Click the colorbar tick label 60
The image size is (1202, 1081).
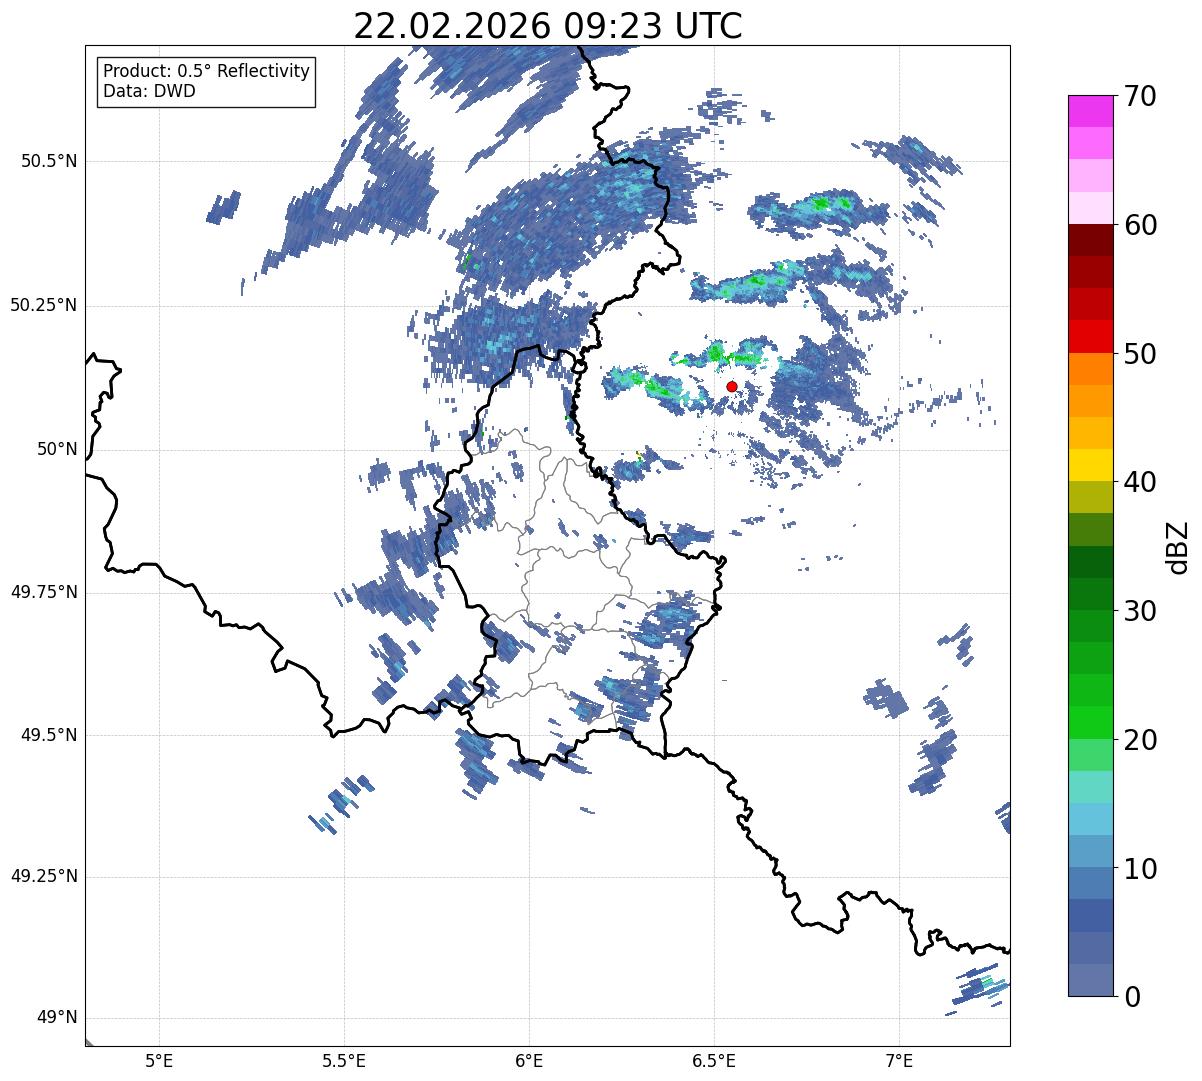click(1141, 225)
